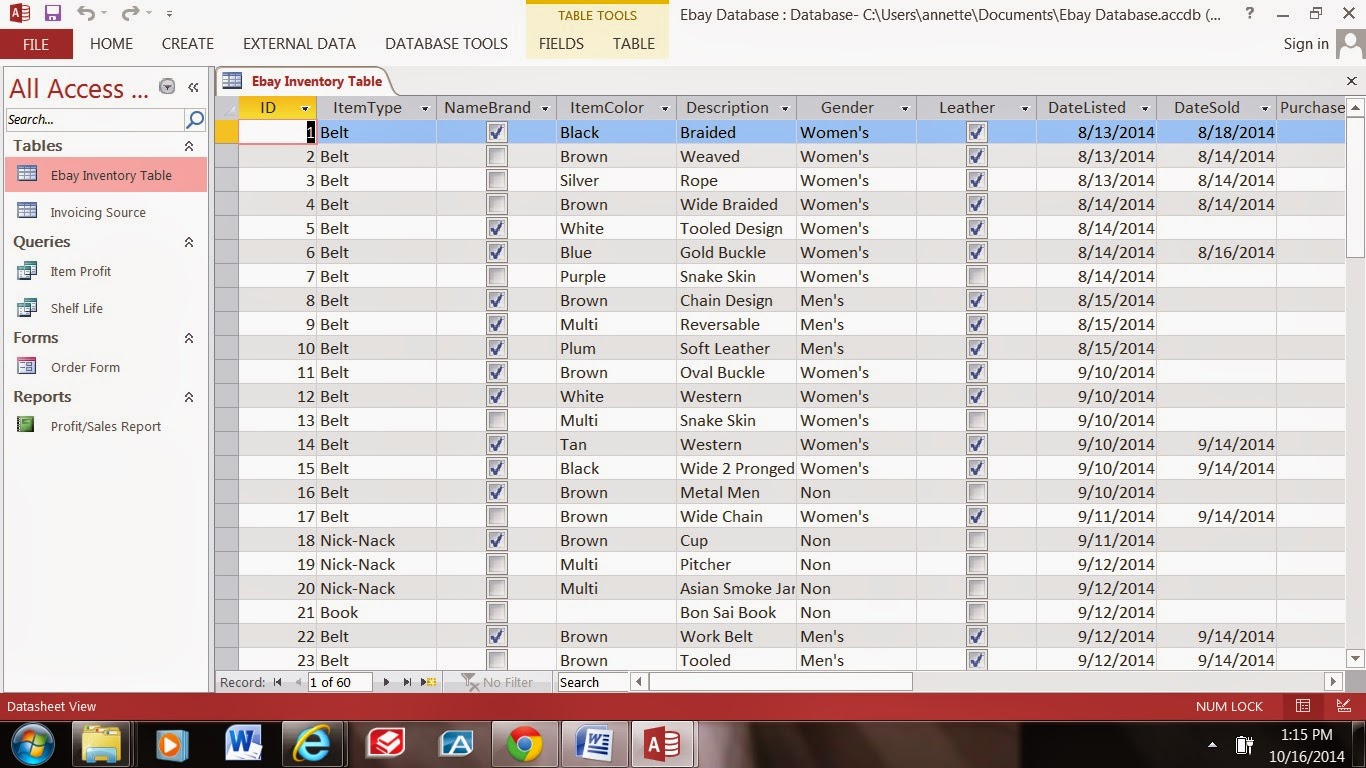
Task: Open the ItemType column filter dropdown
Action: tap(425, 108)
